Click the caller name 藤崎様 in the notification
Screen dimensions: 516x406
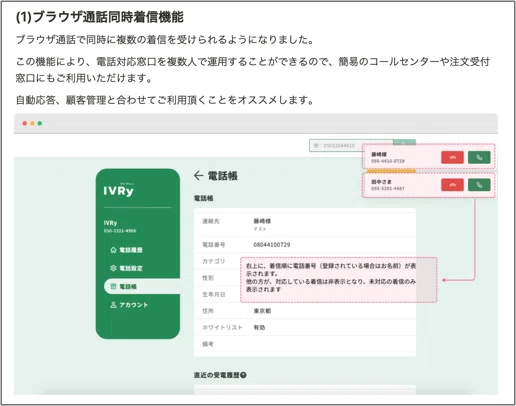pyautogui.click(x=379, y=154)
